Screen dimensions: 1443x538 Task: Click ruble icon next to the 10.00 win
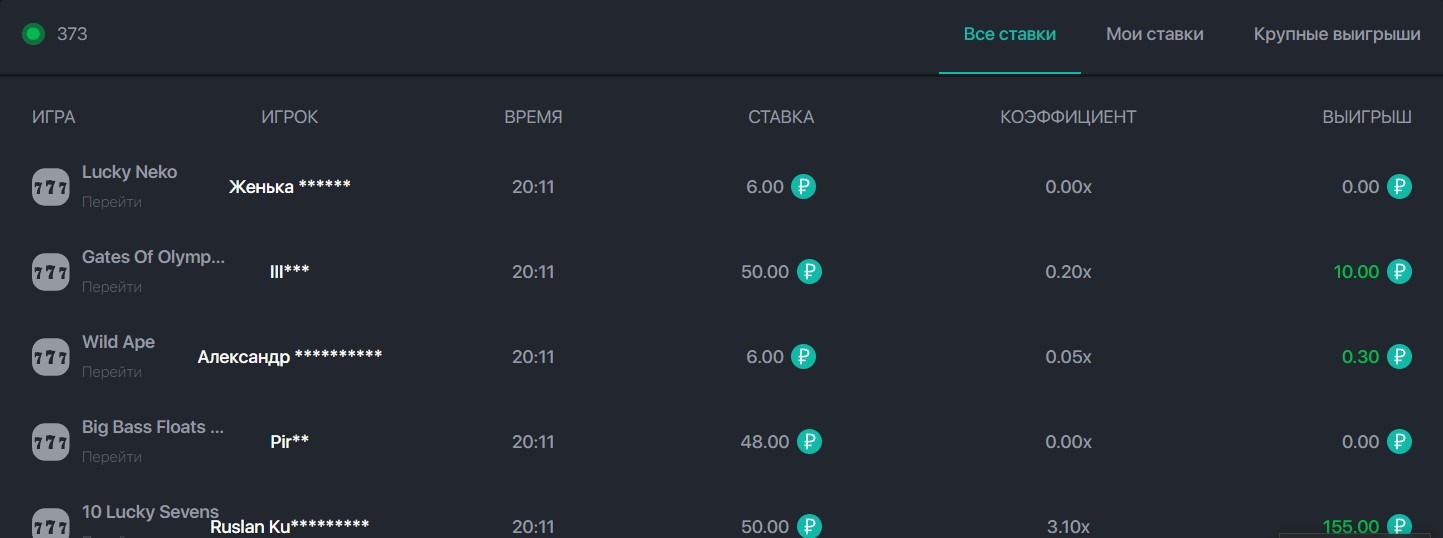[x=1399, y=272]
